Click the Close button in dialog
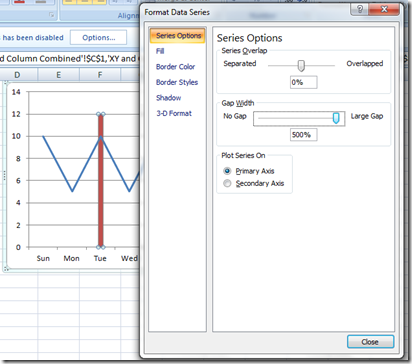 (370, 342)
